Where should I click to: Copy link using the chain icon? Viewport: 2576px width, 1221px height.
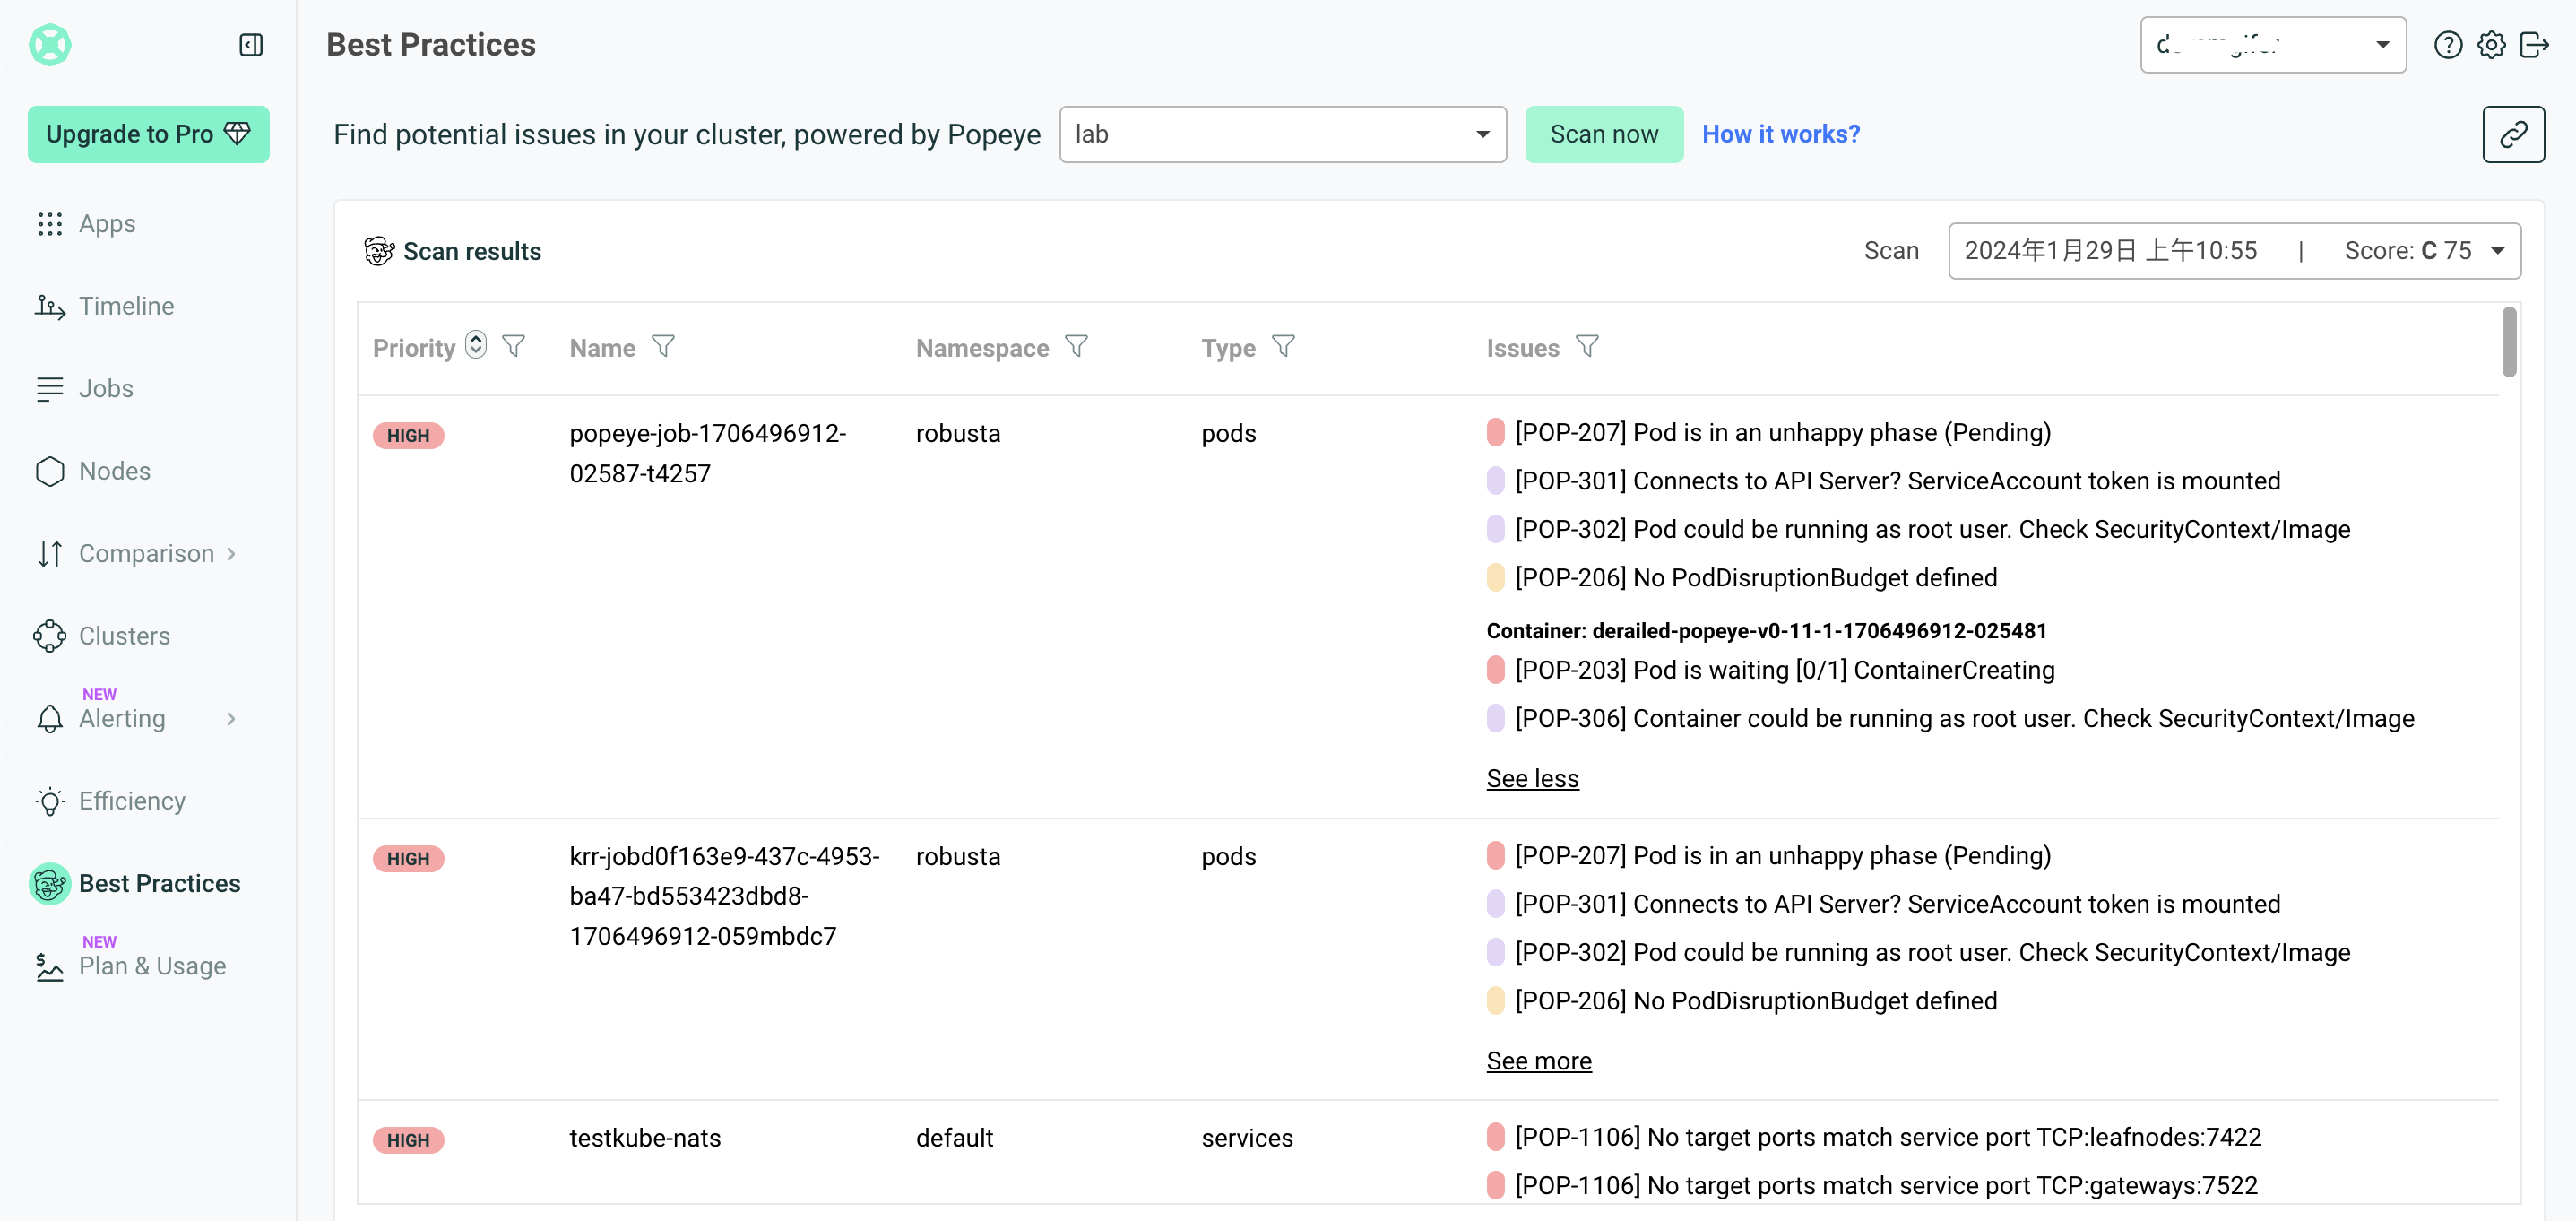[x=2513, y=134]
